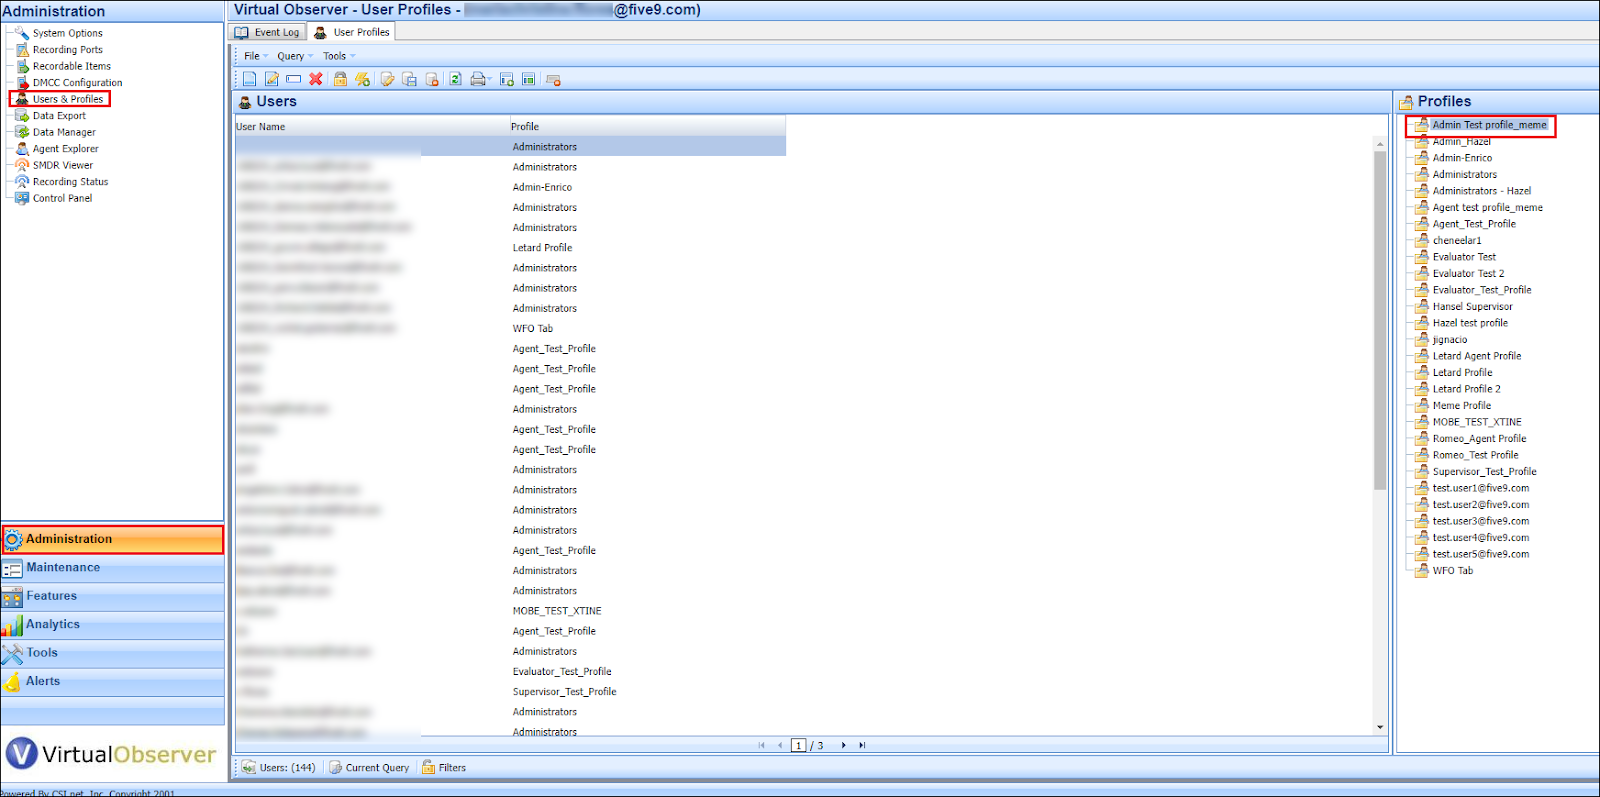Click the padlock icon in toolbar
The width and height of the screenshot is (1600, 797).
[x=340, y=79]
